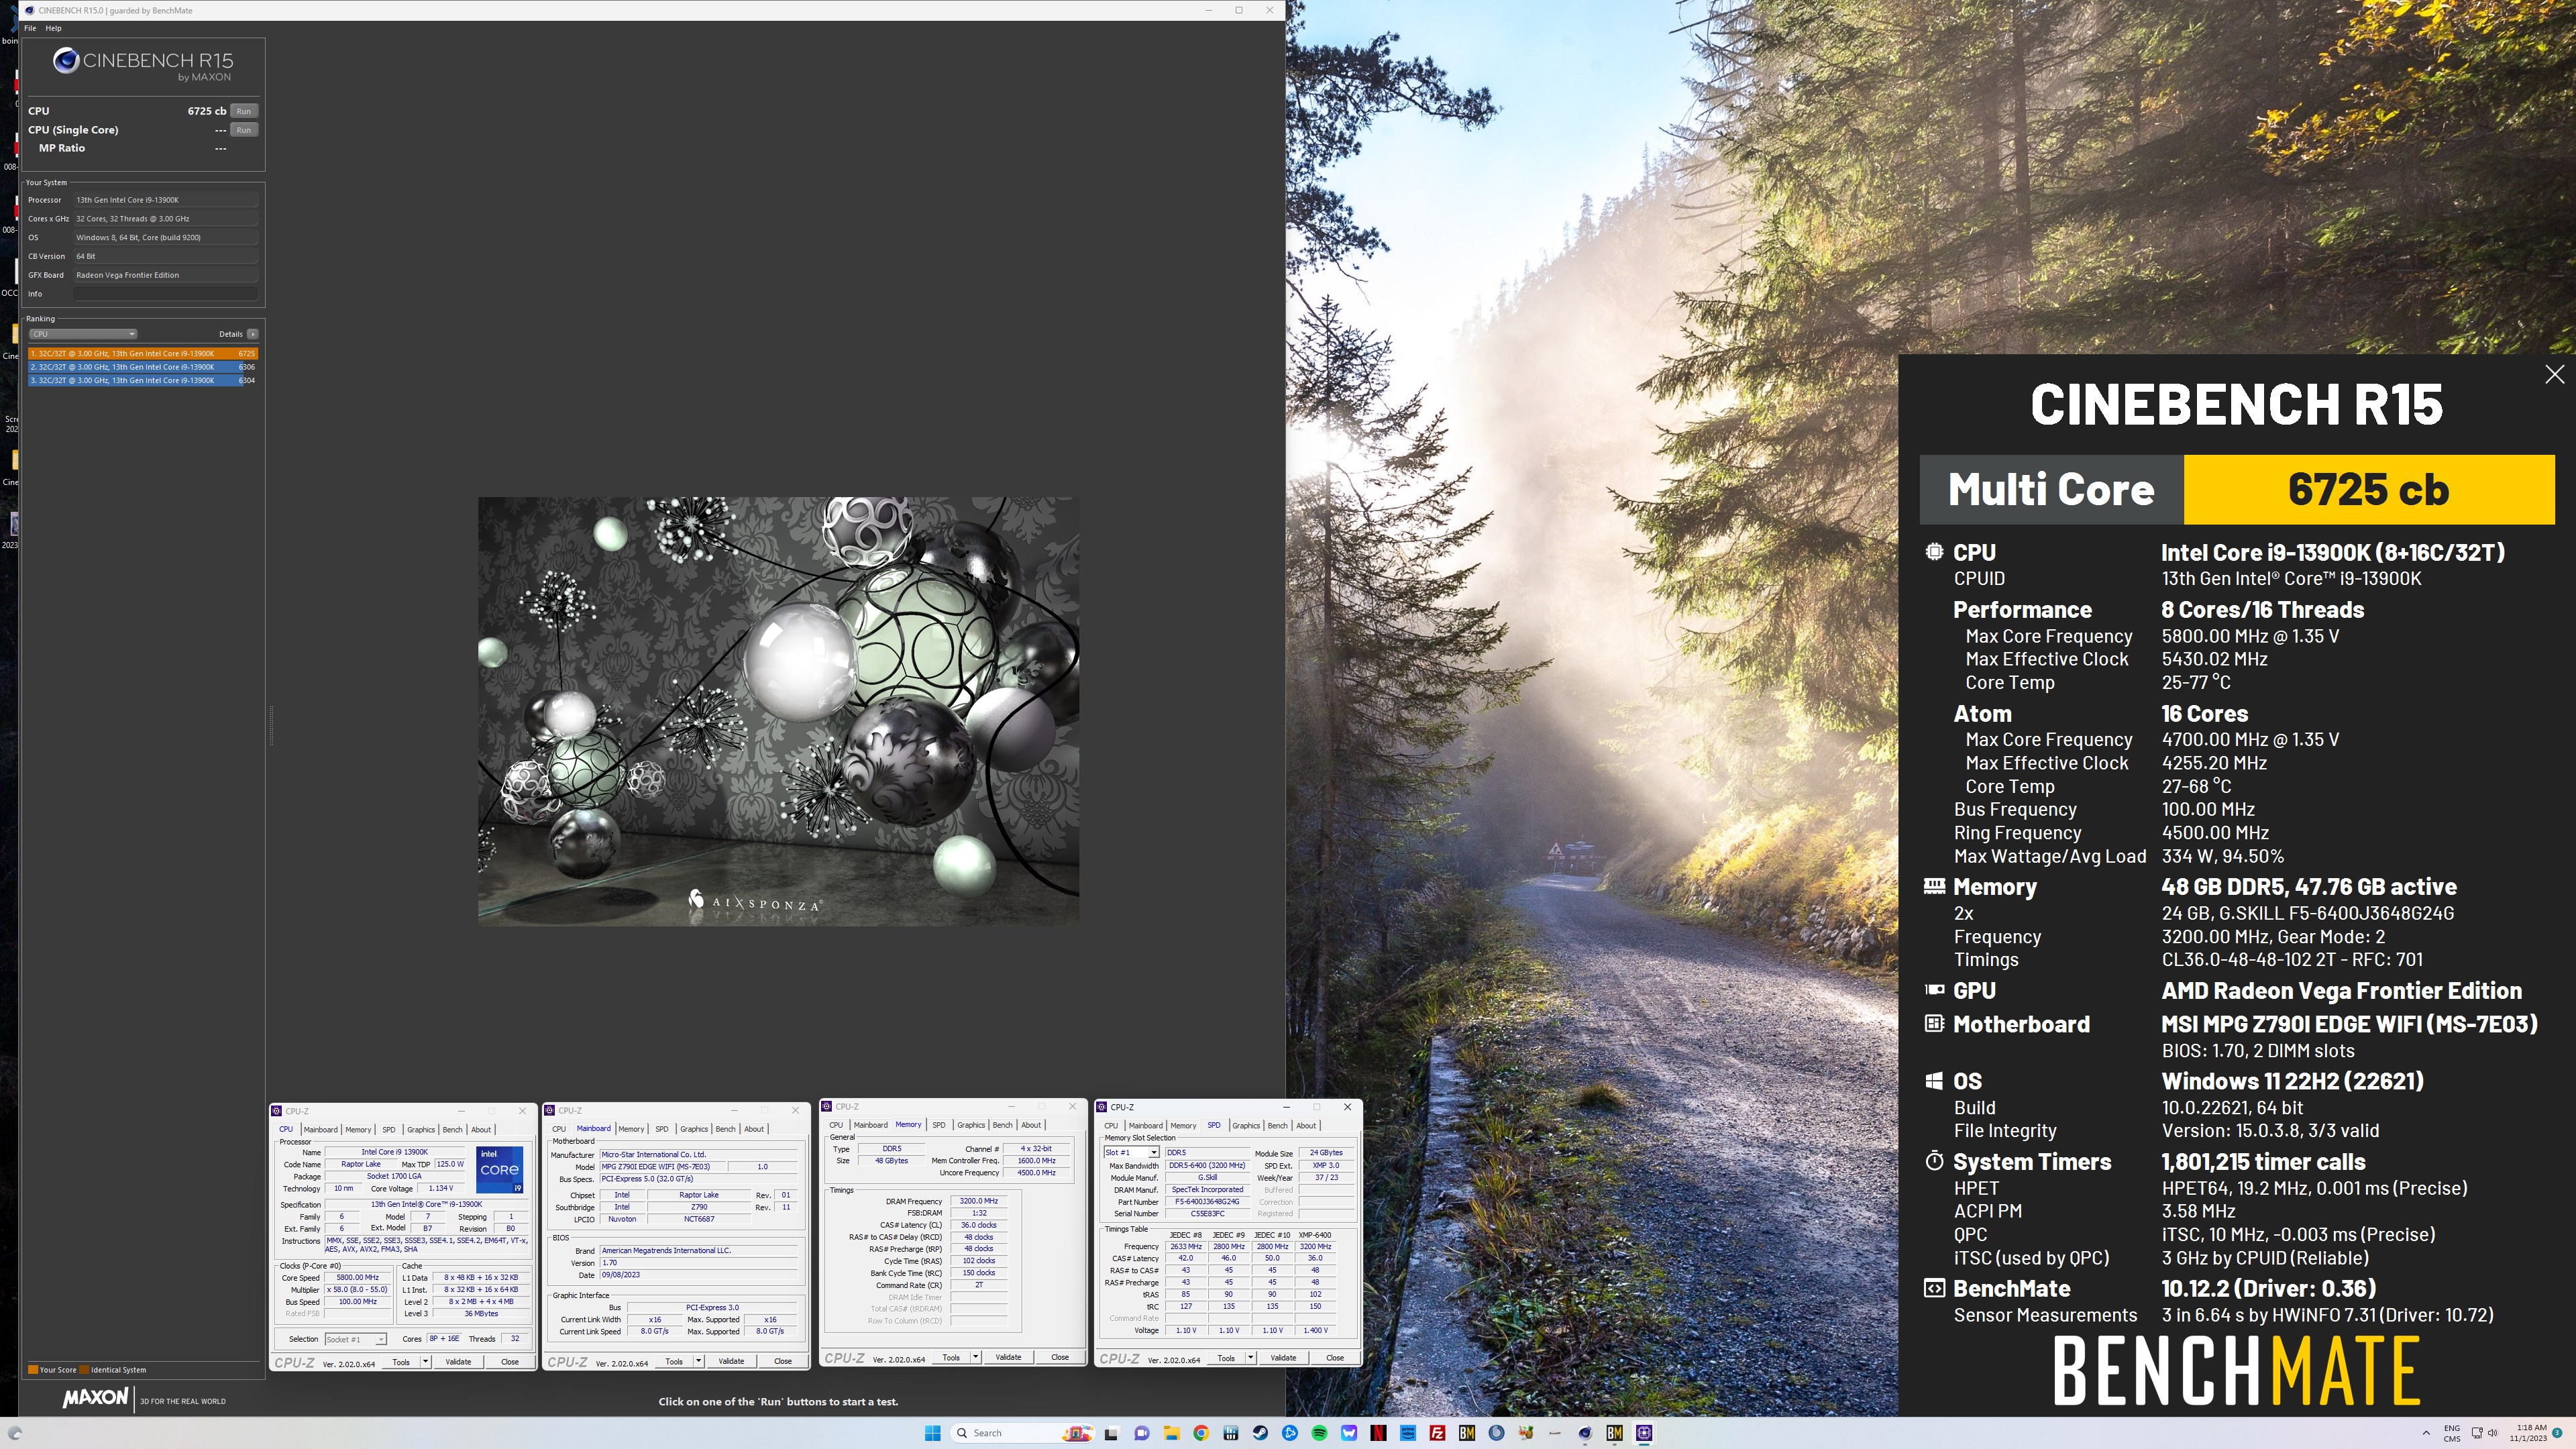Open Steam from taskbar
Screen dimensions: 2576x1449
click(x=1260, y=1433)
